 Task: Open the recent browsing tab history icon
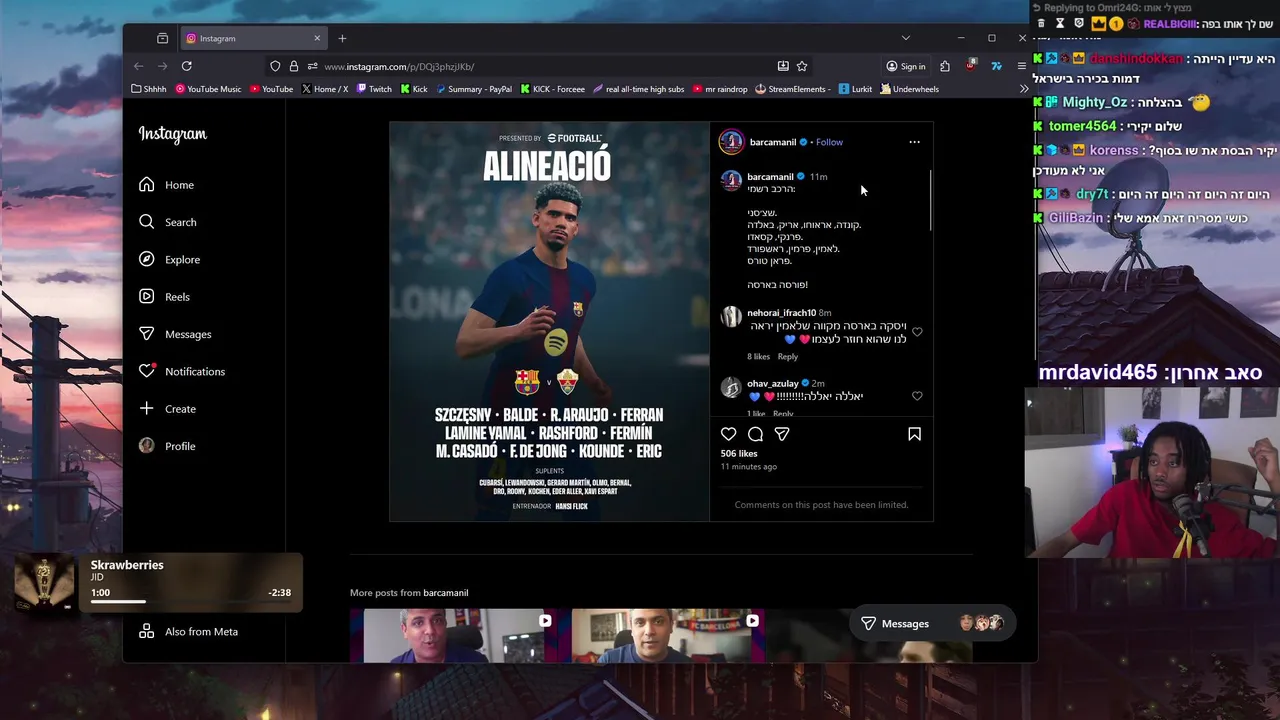click(162, 38)
